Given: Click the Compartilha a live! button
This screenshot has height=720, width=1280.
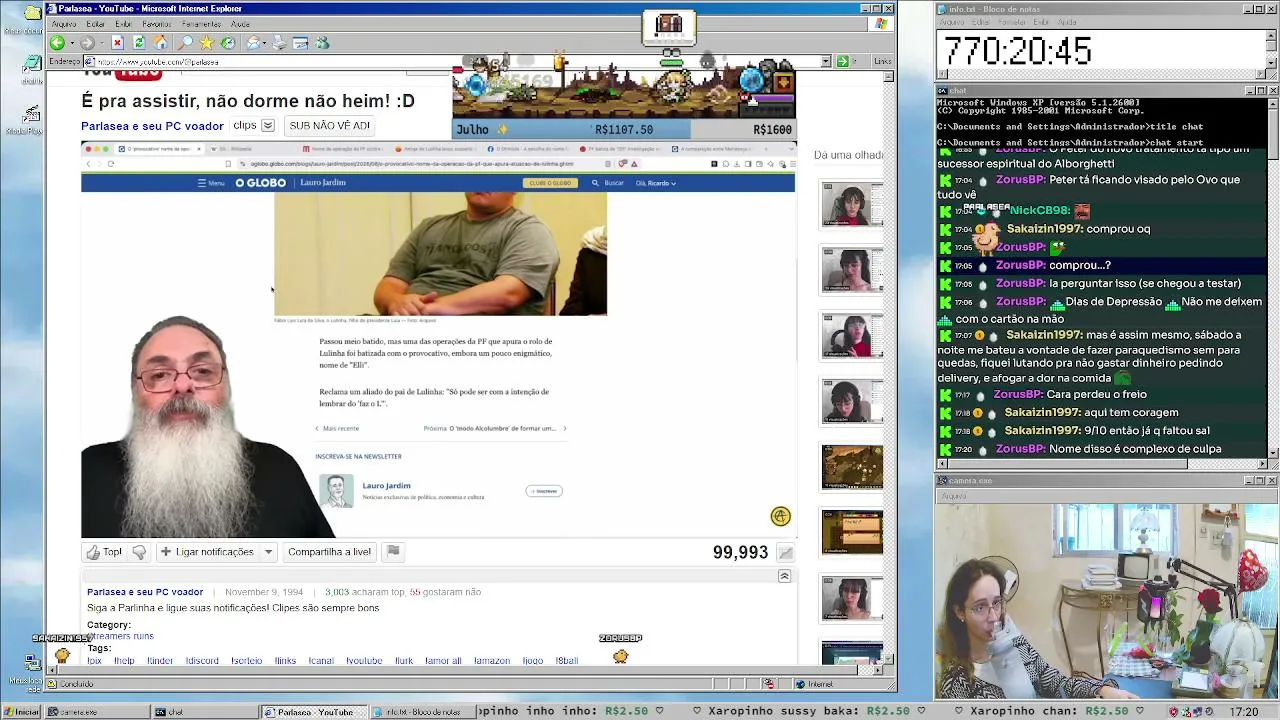Looking at the screenshot, I should coord(329,552).
